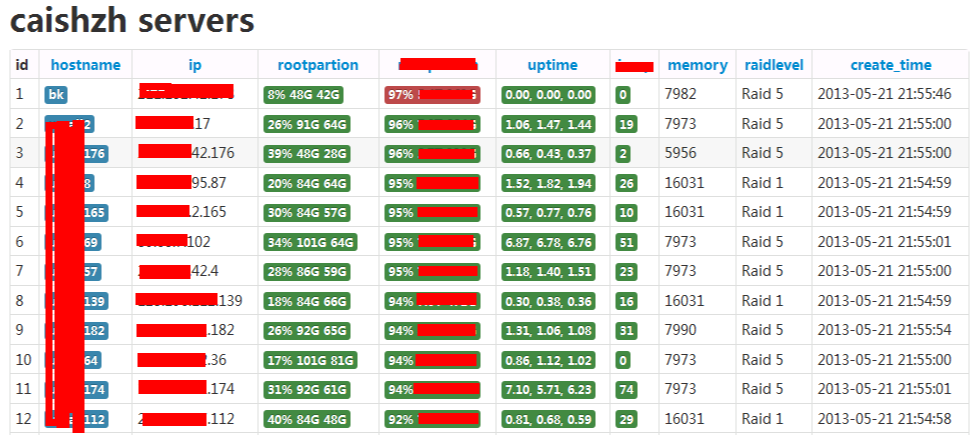This screenshot has width=976, height=441.
Task: Select the green badge showing 74
Action: [x=626, y=389]
